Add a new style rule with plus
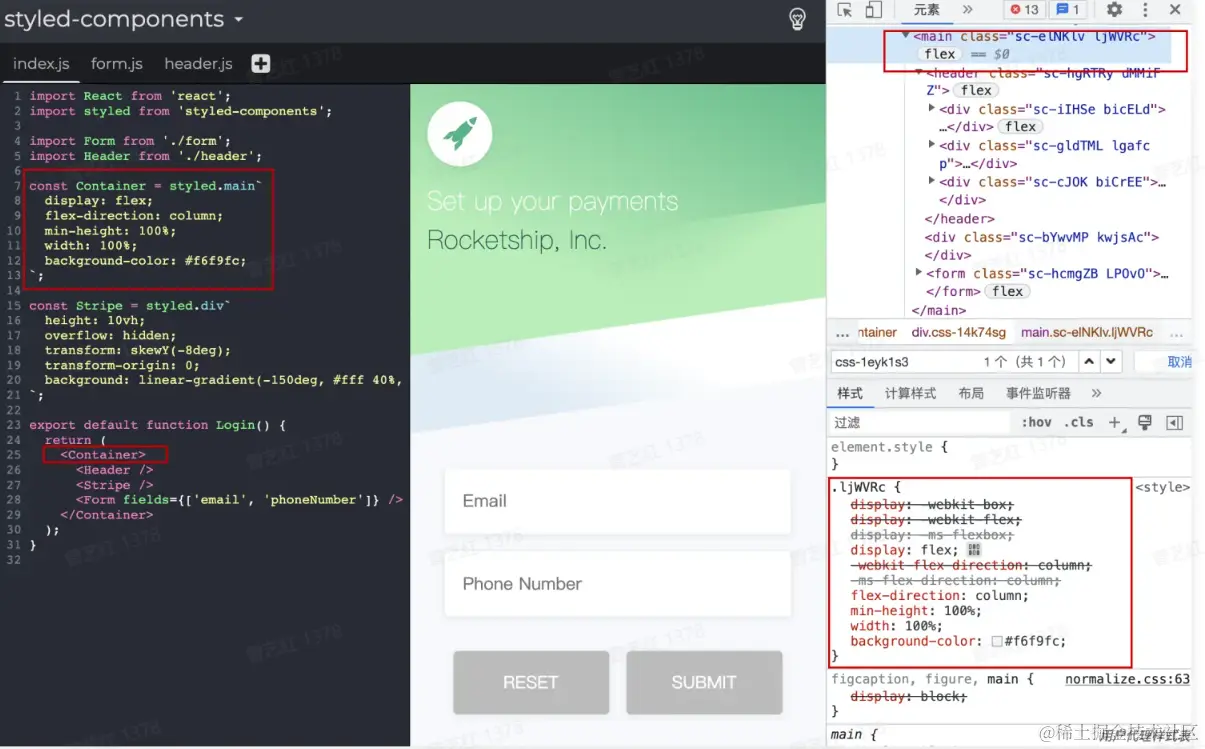 point(1115,423)
